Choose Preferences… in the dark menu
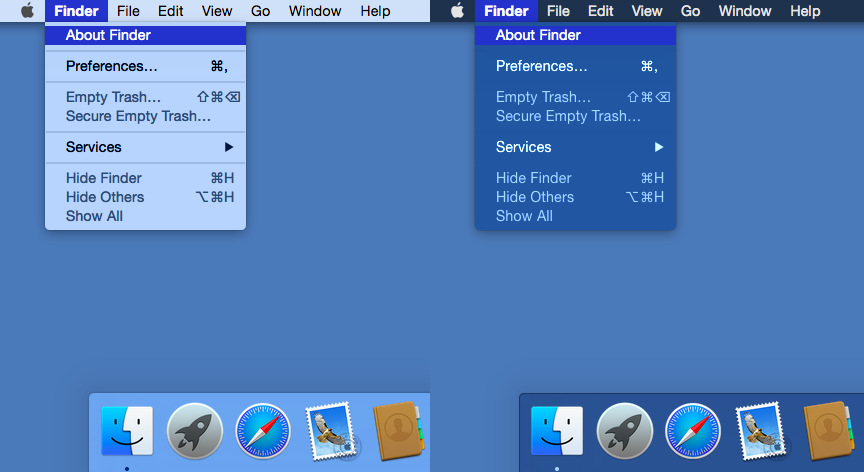This screenshot has width=864, height=472. pos(575,66)
